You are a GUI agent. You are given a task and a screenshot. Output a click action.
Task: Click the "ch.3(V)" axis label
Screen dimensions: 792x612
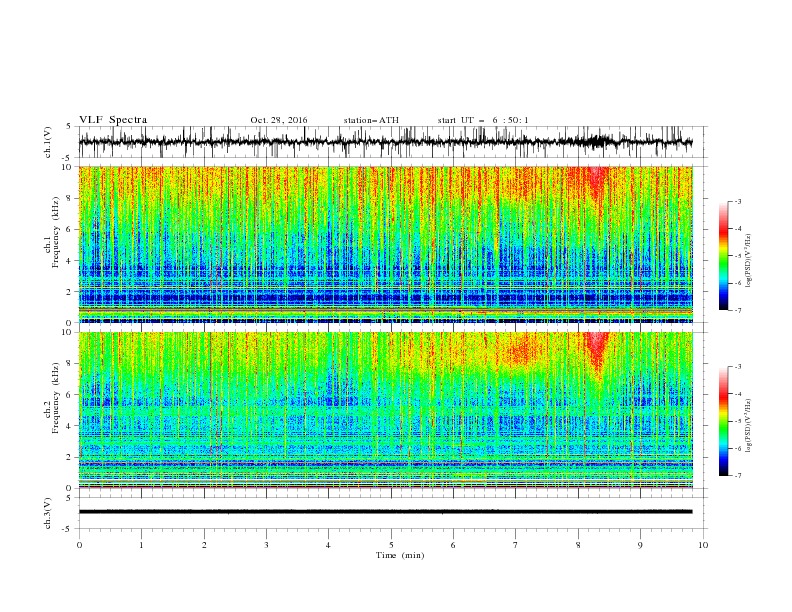48,513
